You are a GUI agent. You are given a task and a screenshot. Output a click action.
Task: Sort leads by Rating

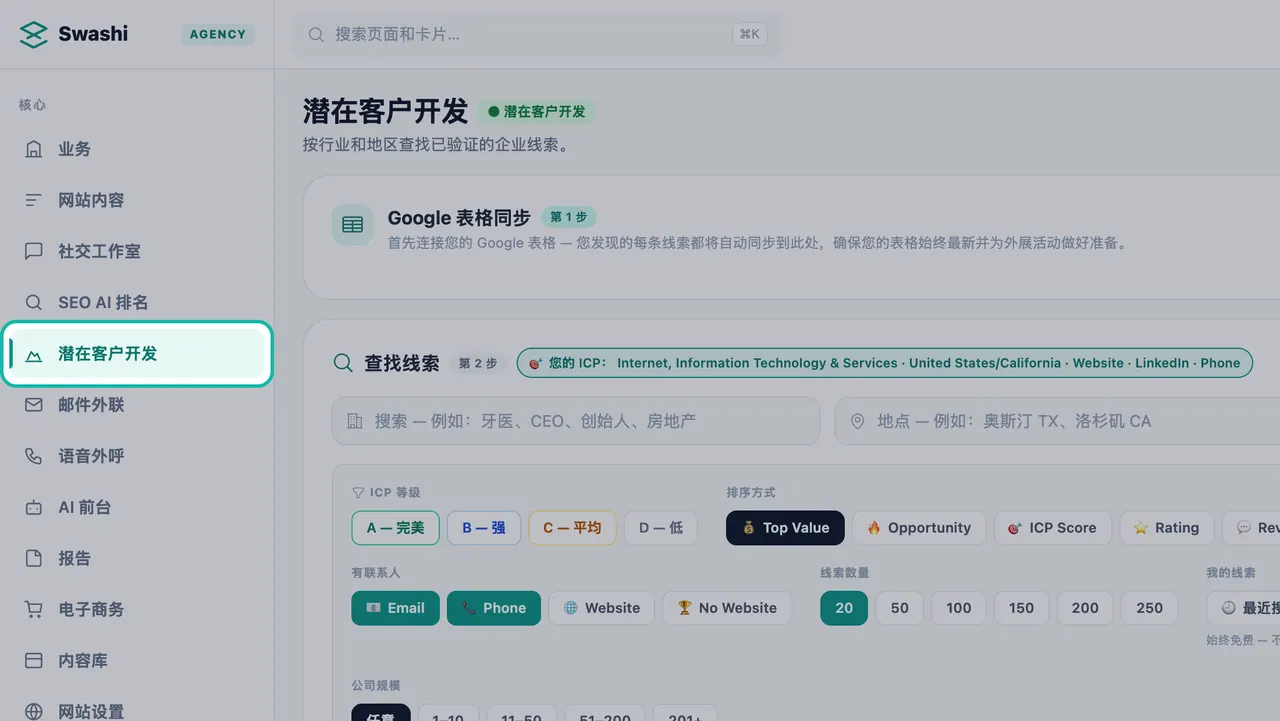1167,528
